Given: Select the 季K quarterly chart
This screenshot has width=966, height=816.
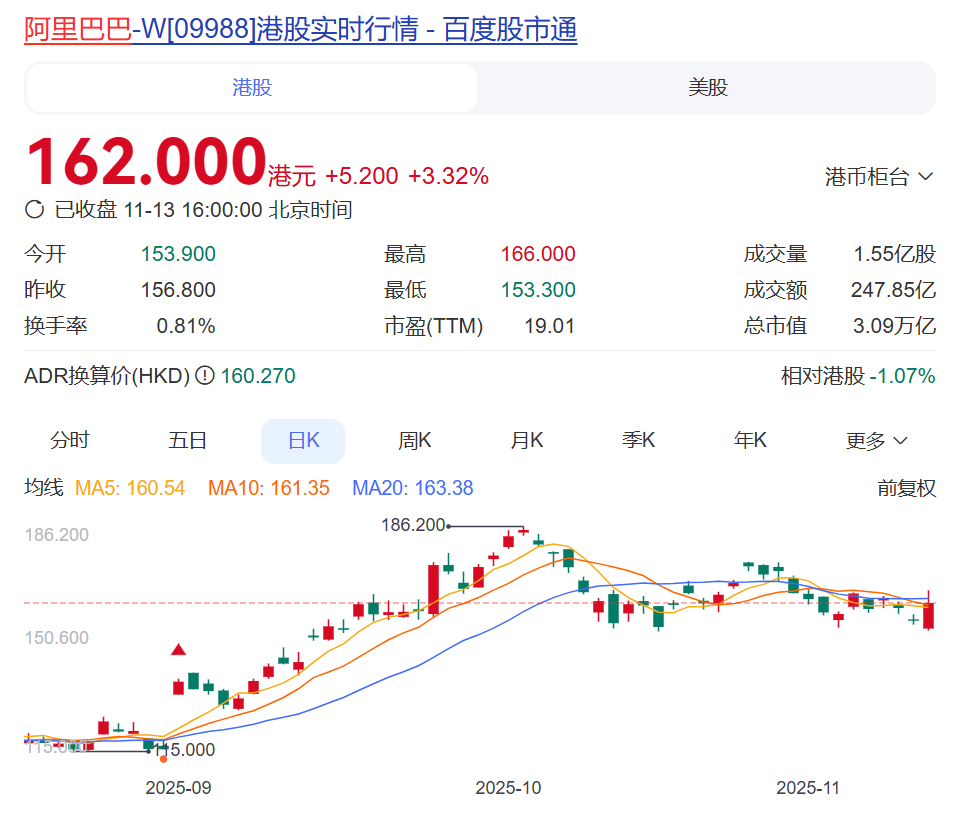Looking at the screenshot, I should (x=638, y=439).
